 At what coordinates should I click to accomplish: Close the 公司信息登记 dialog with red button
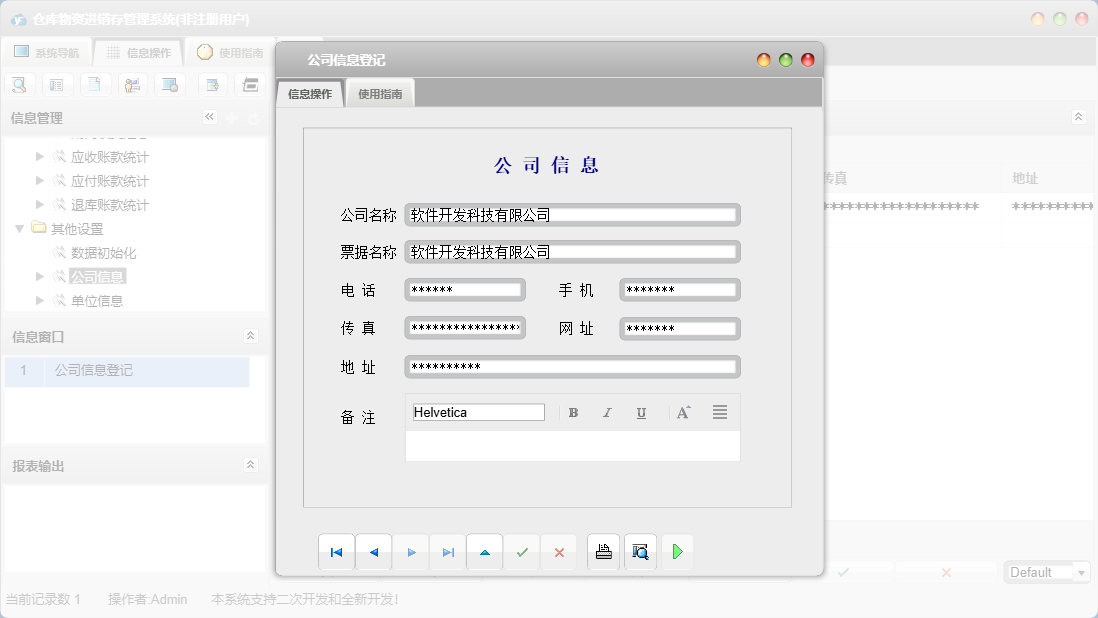[807, 60]
